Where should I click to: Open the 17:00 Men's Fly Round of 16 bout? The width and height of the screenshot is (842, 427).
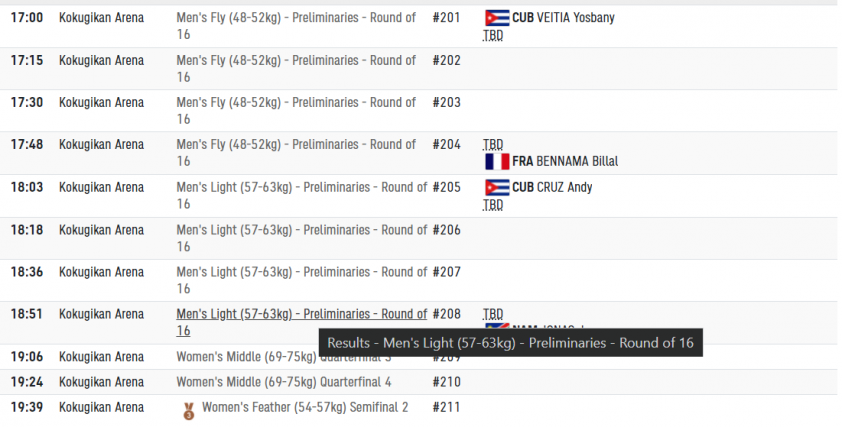(x=296, y=26)
